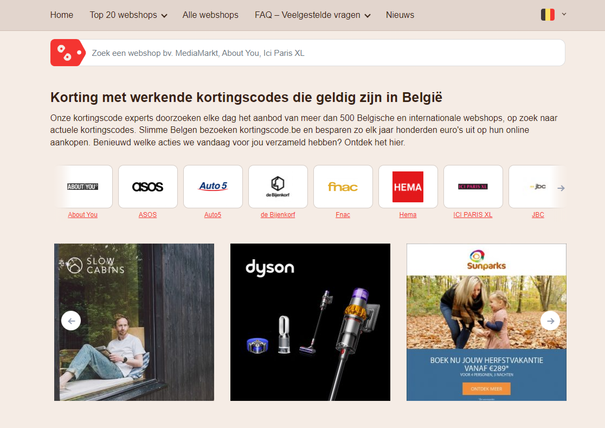Open the Belgian flag country selector

click(x=553, y=15)
